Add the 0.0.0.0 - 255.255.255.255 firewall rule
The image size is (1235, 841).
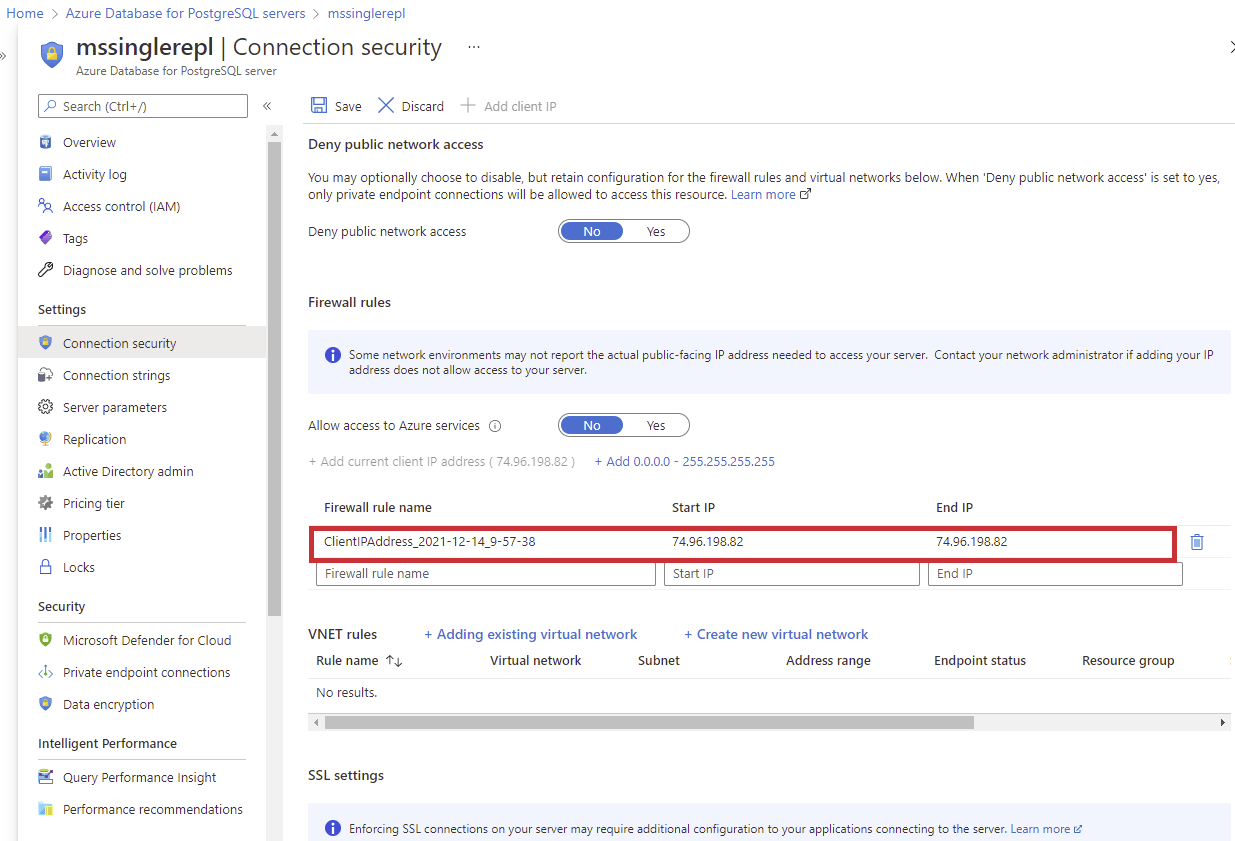pos(685,461)
